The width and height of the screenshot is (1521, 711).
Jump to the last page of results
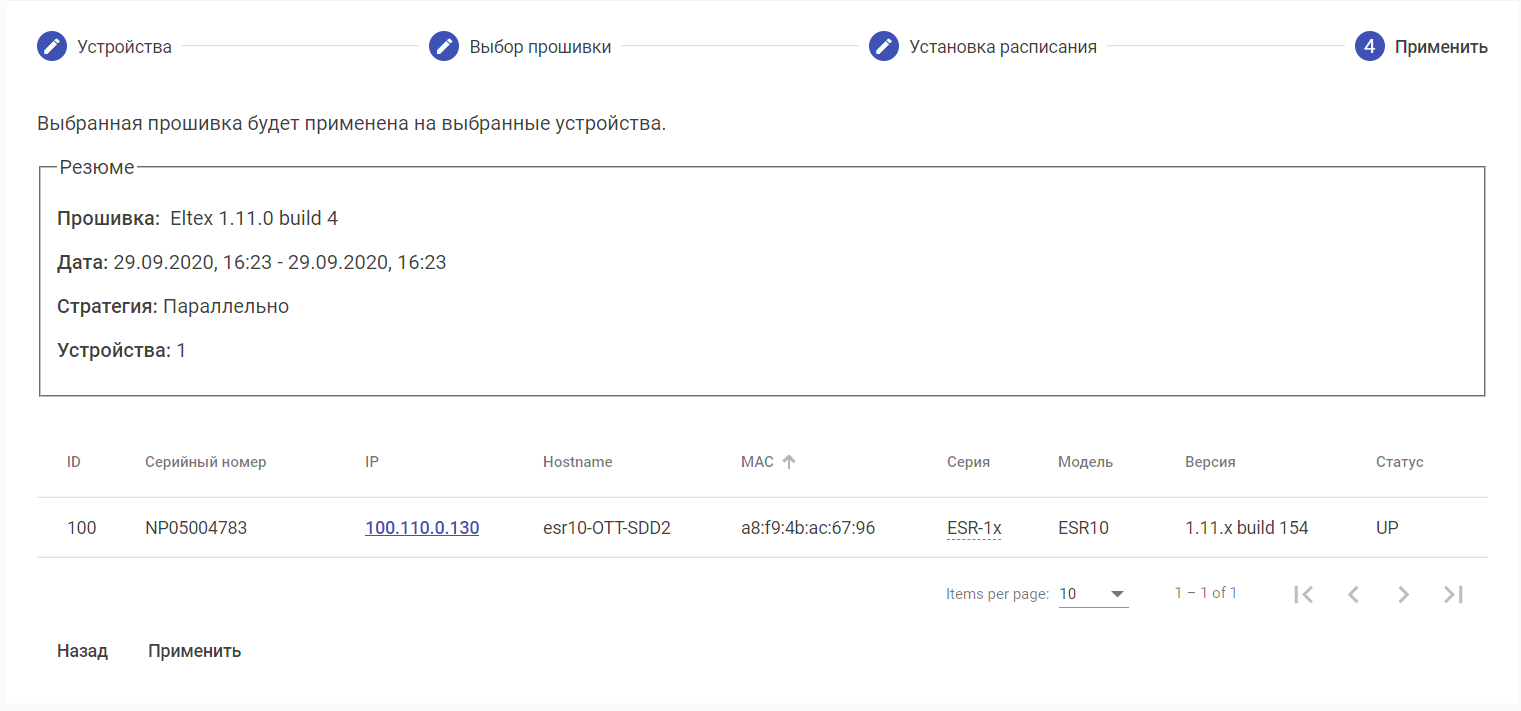point(1453,594)
